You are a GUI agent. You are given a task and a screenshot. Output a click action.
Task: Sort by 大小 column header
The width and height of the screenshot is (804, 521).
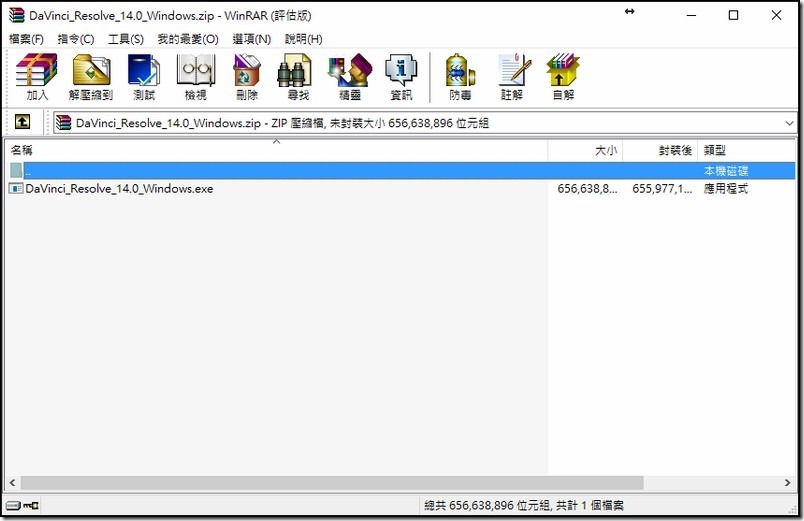click(585, 150)
